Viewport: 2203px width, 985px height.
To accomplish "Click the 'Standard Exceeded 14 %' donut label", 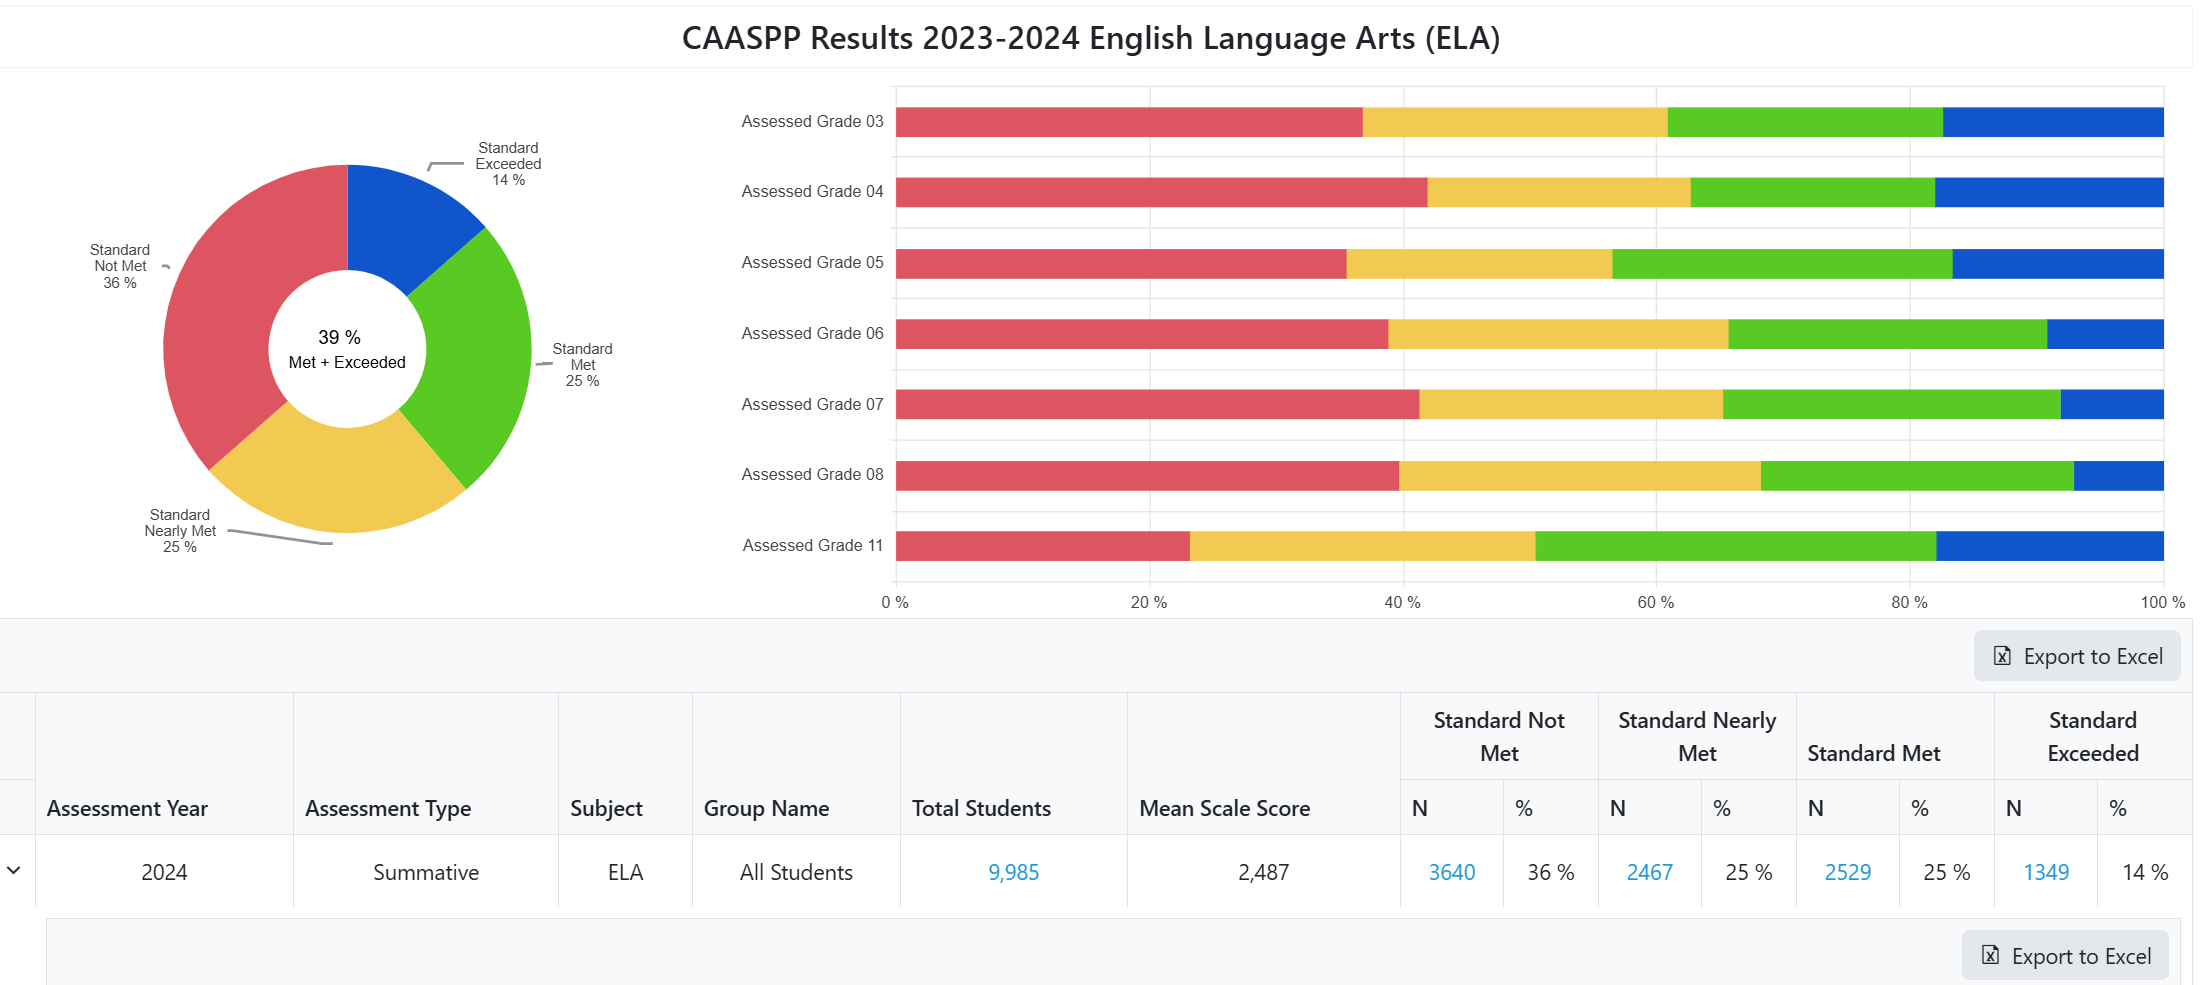I will point(508,164).
